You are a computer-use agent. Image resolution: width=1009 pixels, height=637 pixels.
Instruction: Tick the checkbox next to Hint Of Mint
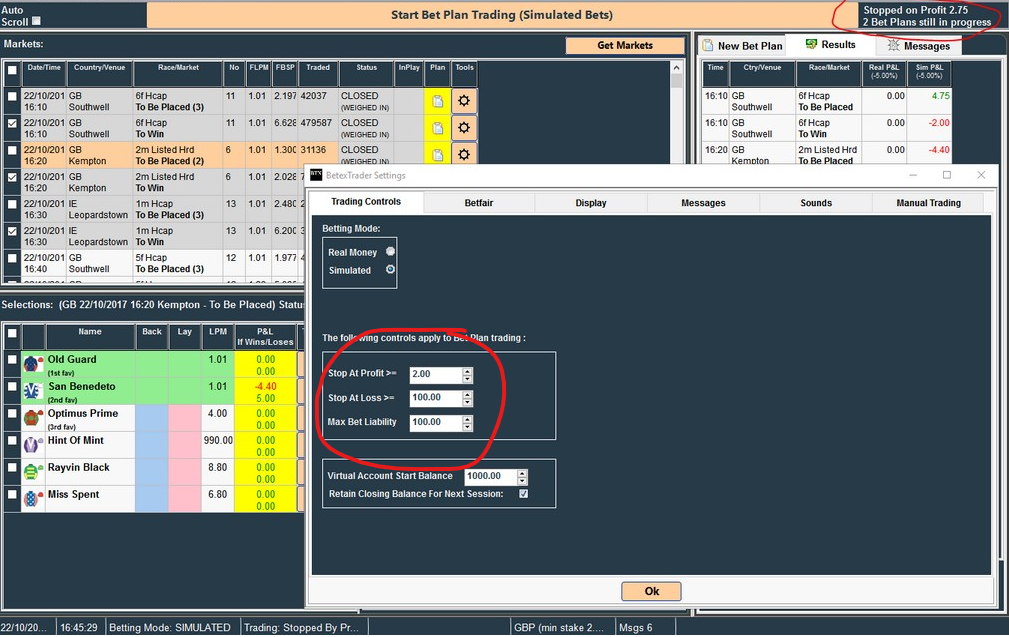[12, 441]
